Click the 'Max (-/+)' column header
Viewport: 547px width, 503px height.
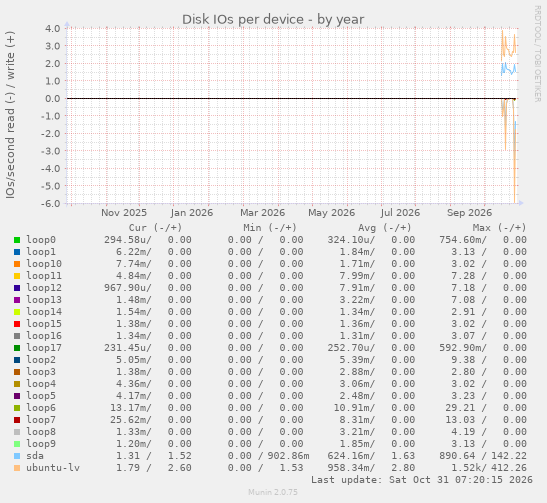tap(499, 228)
